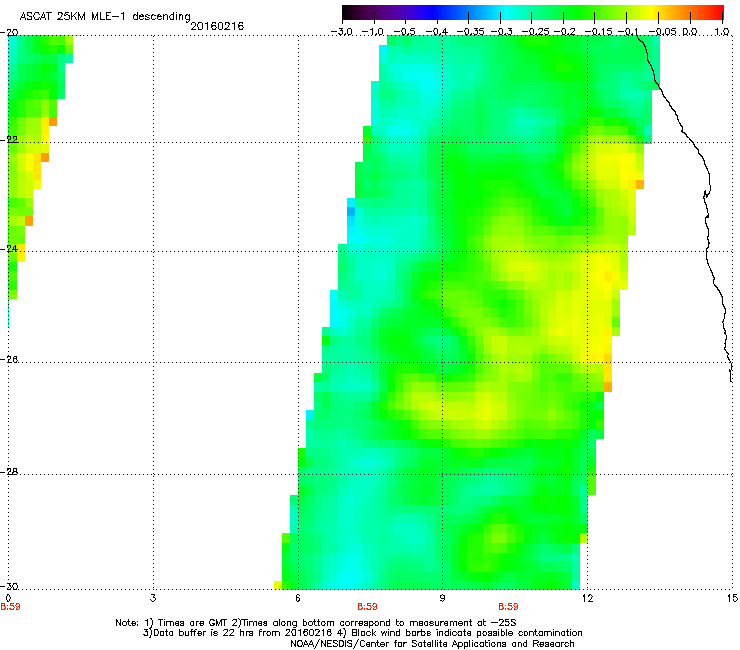The height and width of the screenshot is (650, 740).
Task: Click the longitude 6 axis label
Action: click(298, 599)
